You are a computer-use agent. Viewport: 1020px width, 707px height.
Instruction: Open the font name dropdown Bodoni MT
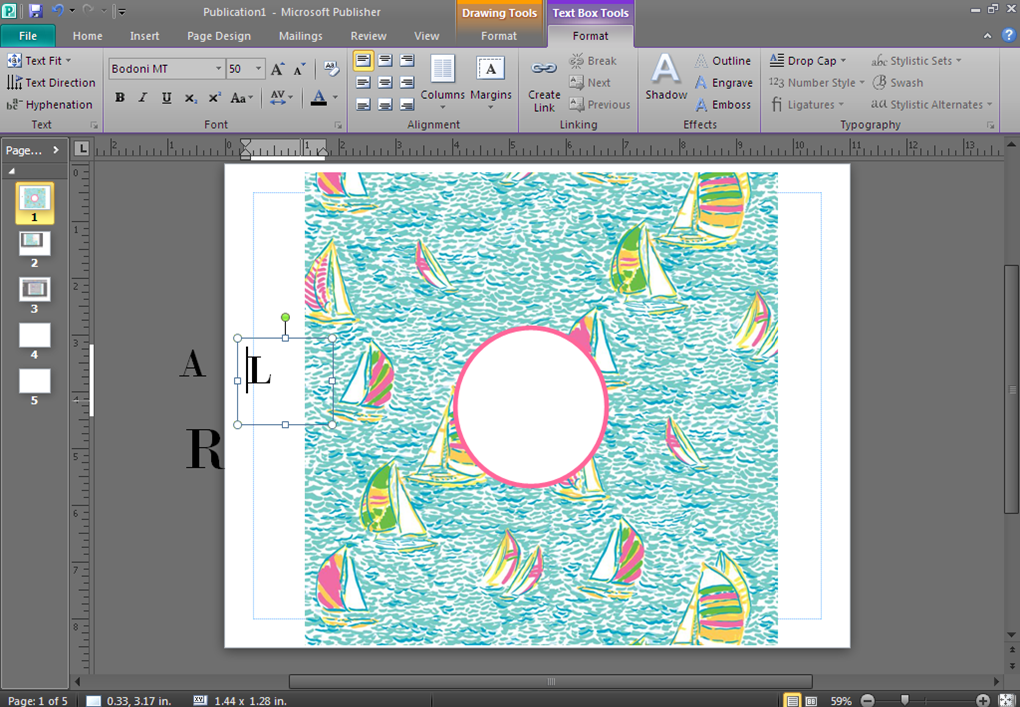coord(219,68)
